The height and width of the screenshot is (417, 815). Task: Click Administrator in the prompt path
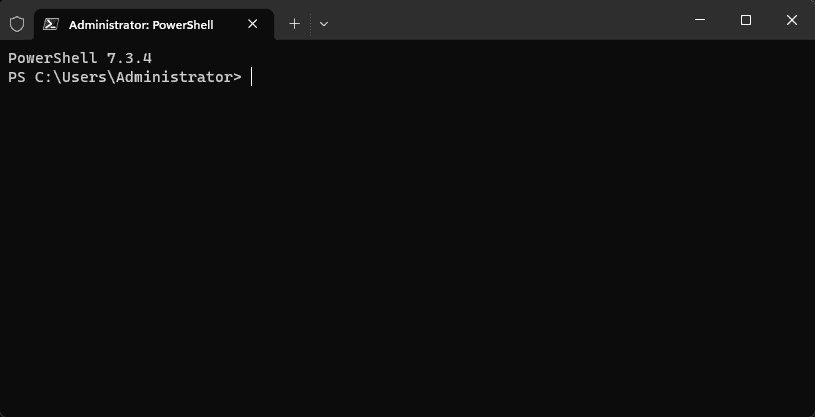click(x=173, y=77)
